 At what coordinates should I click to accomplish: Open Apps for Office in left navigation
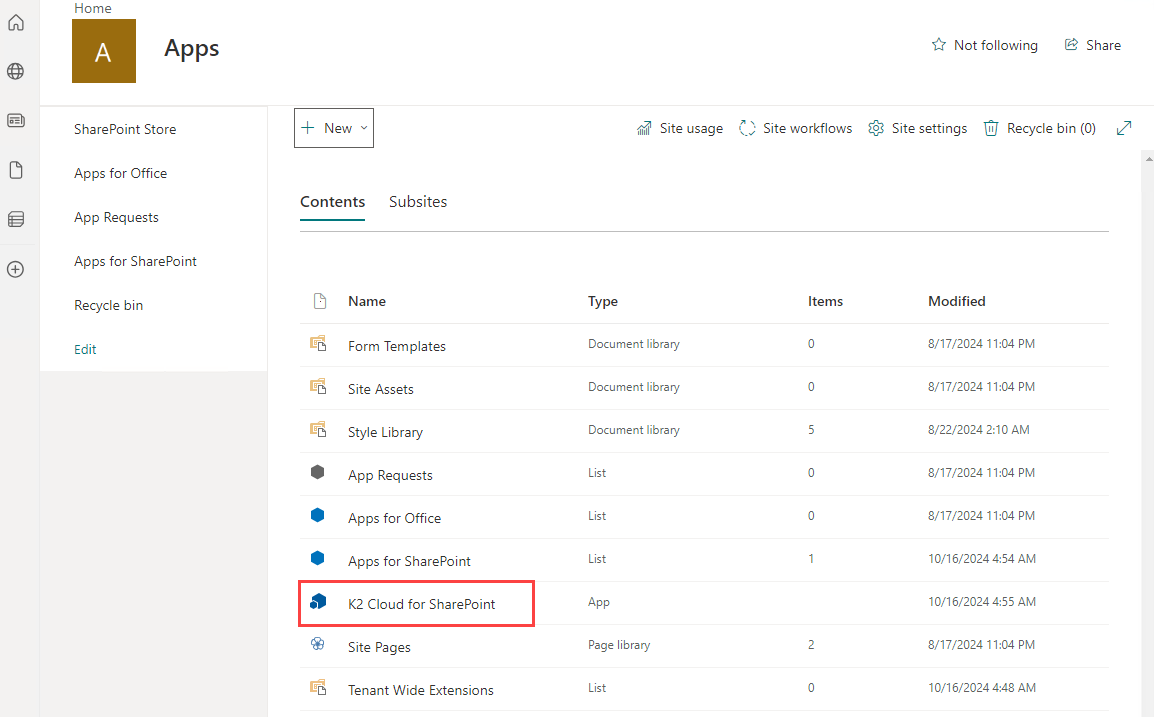(x=121, y=173)
